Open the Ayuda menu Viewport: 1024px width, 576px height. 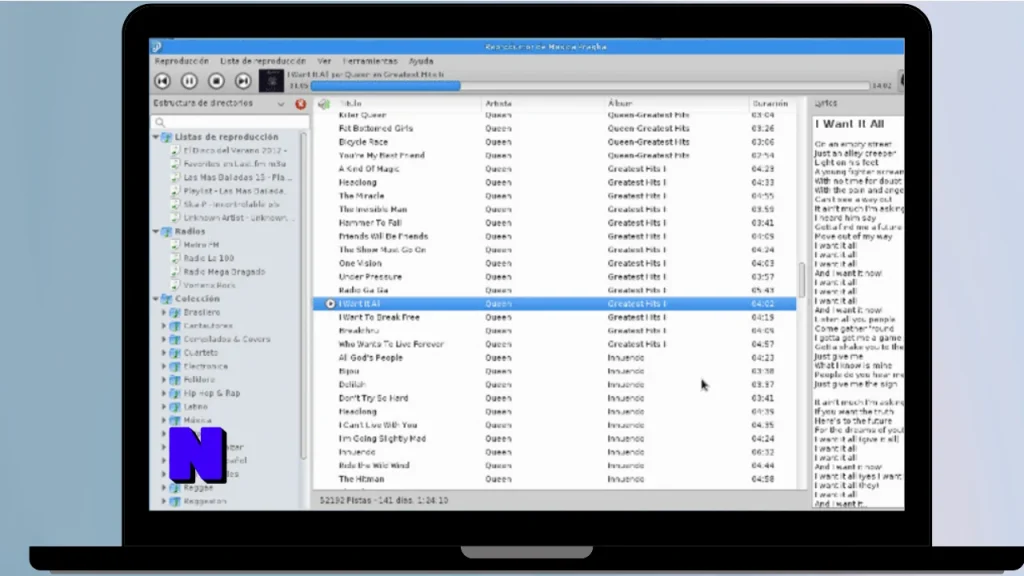(x=421, y=61)
